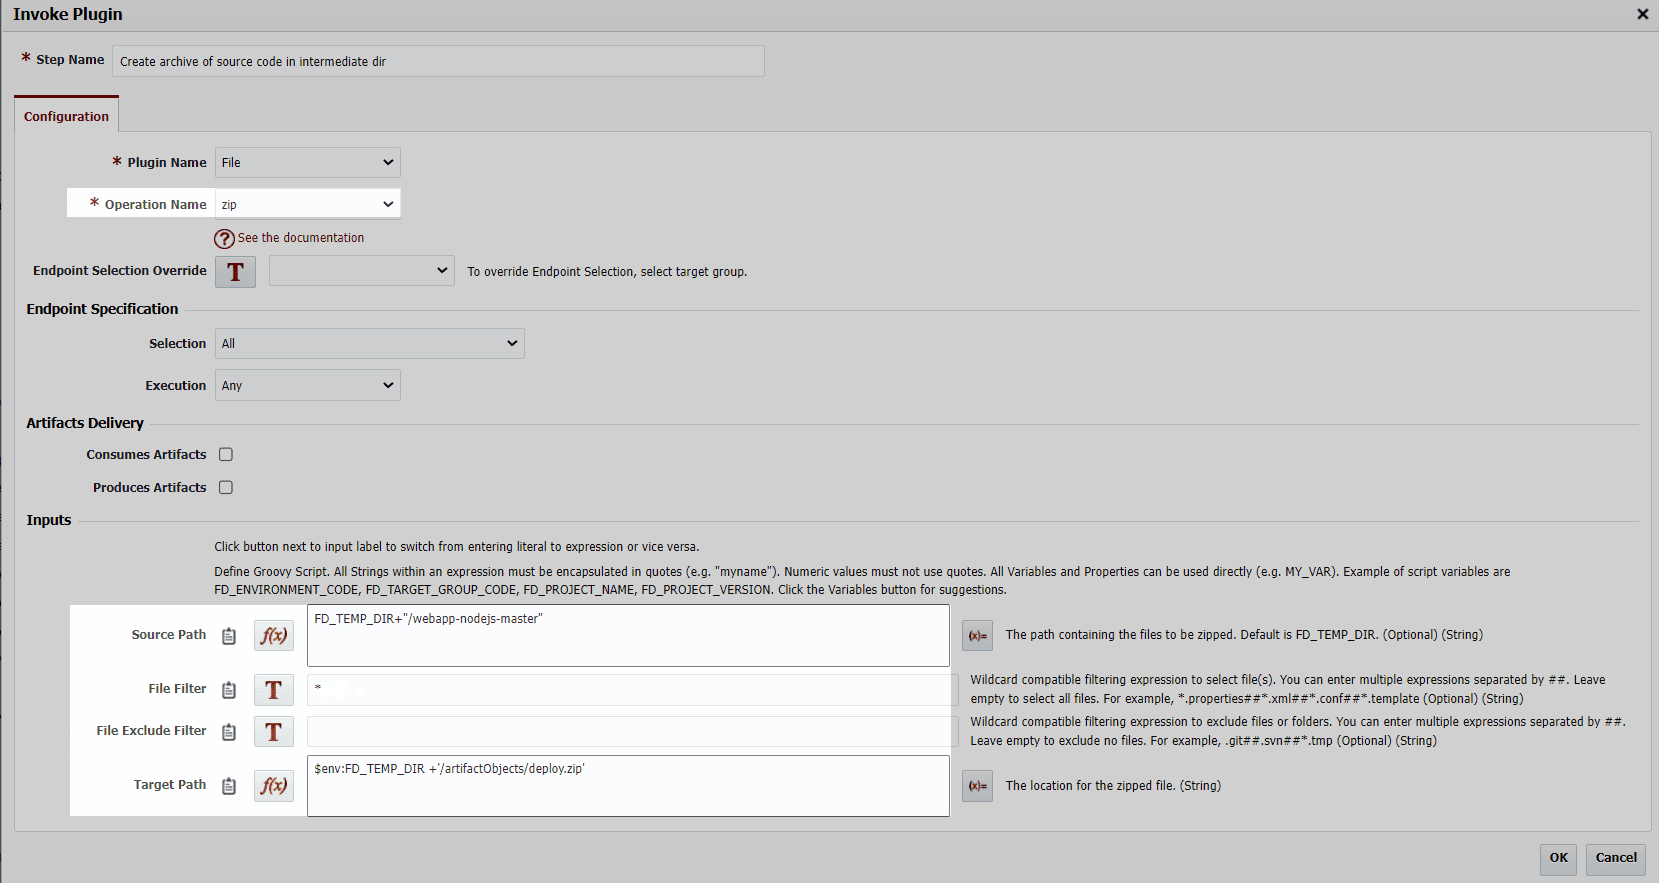Screen dimensions: 1659x883
Task: Click the documentation help question icon
Action: click(x=225, y=239)
